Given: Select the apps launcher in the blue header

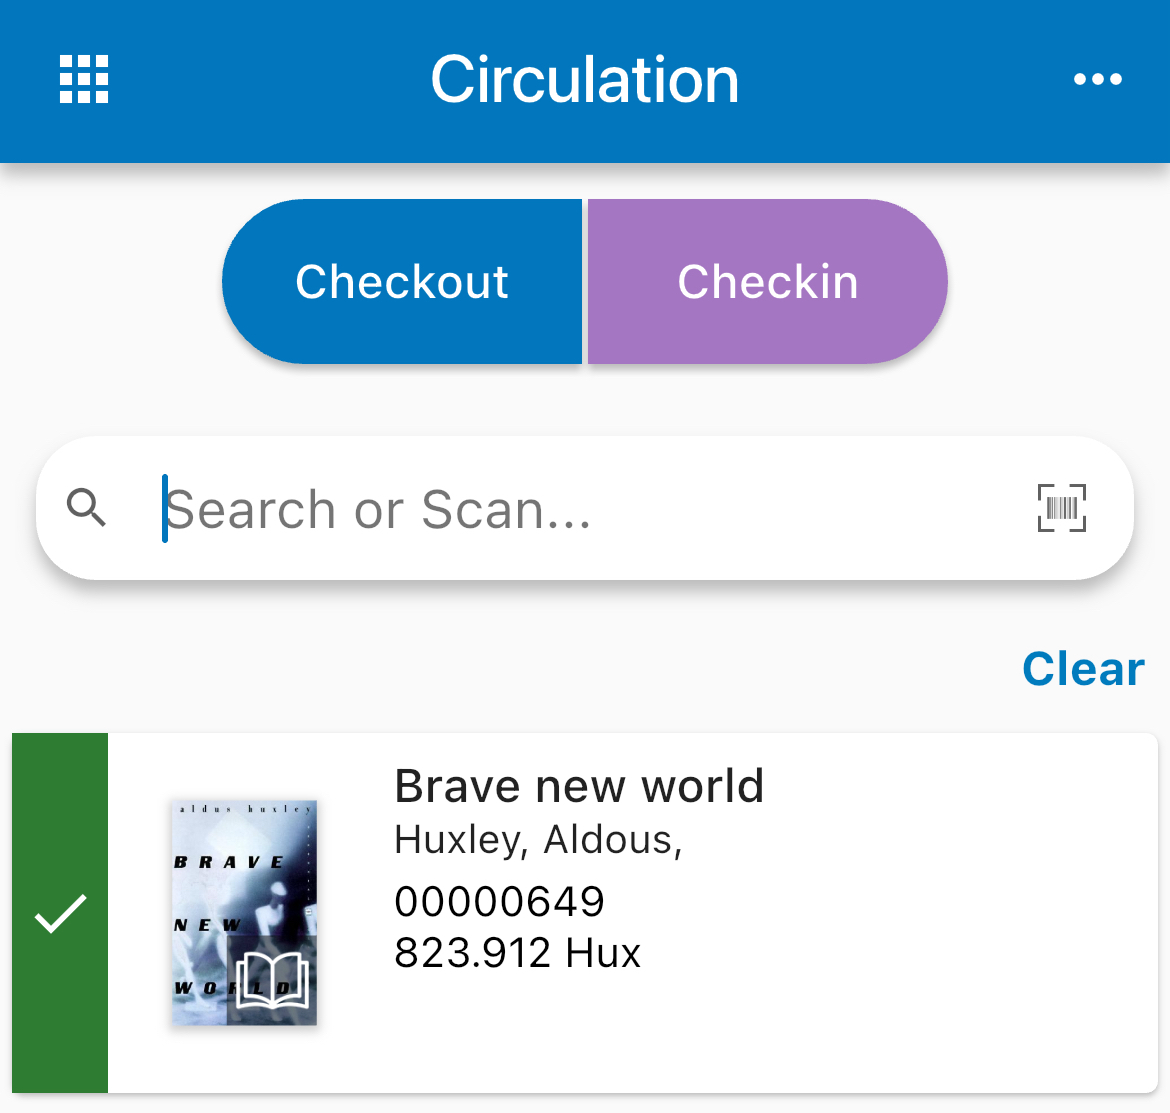Looking at the screenshot, I should click(83, 80).
